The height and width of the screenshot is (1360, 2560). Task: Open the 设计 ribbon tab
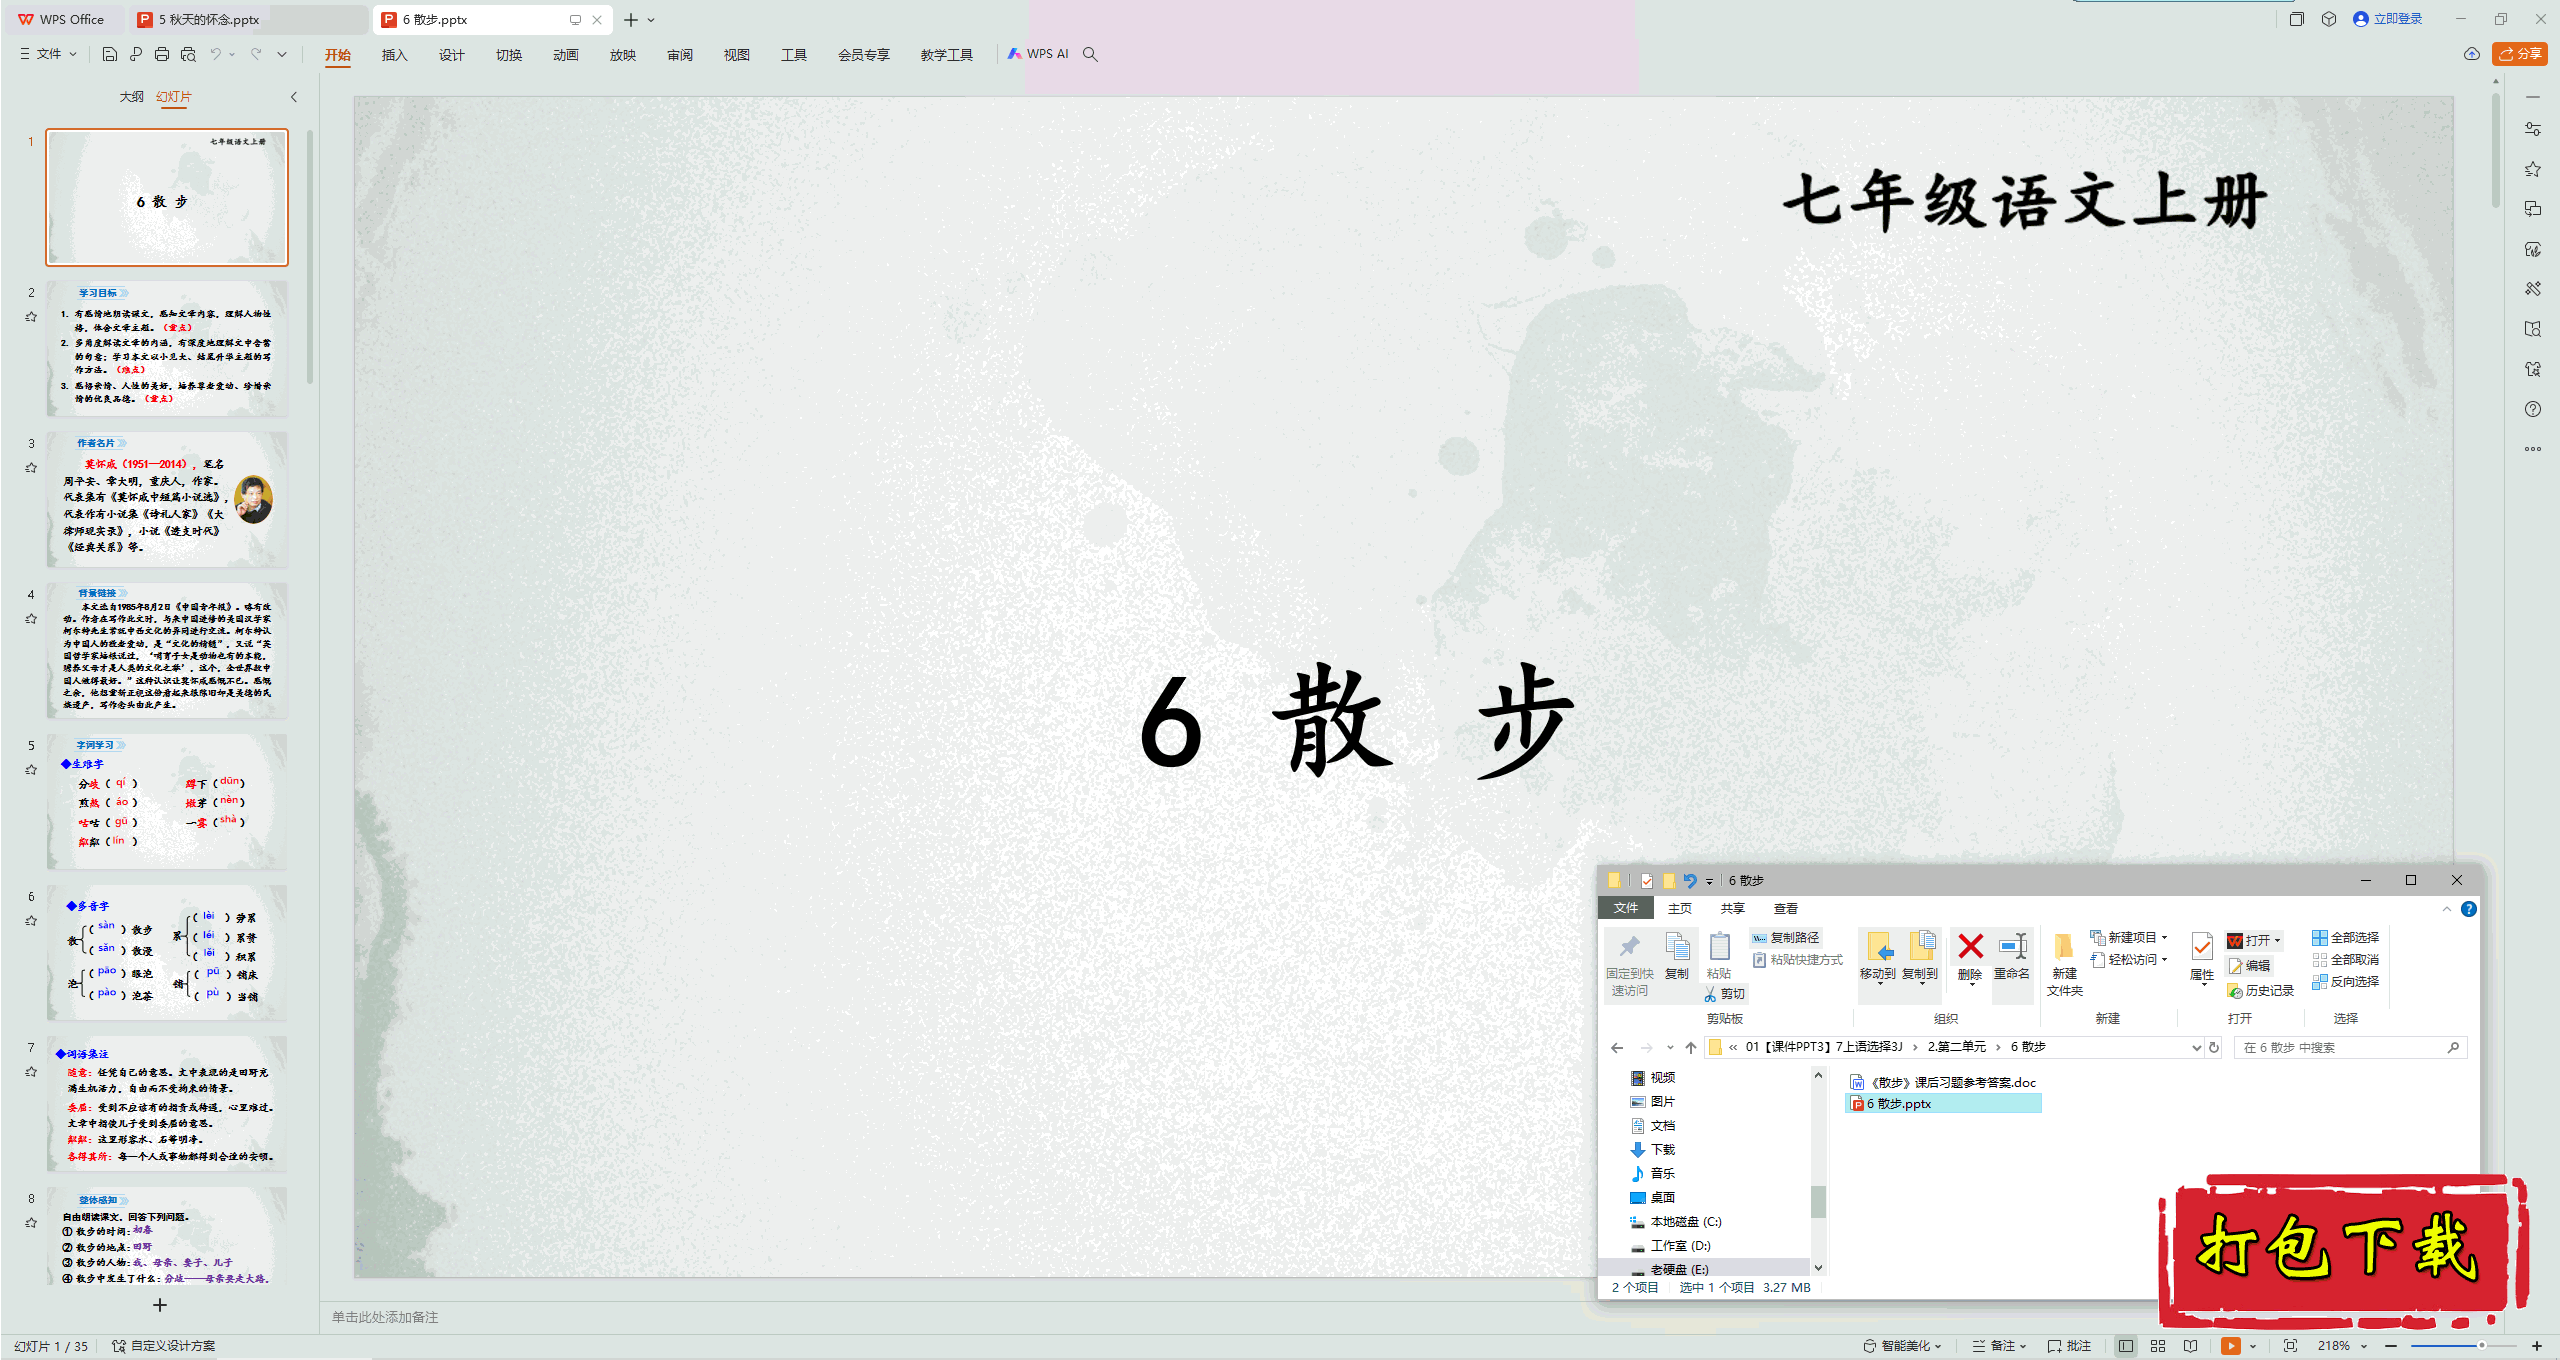pyautogui.click(x=452, y=55)
